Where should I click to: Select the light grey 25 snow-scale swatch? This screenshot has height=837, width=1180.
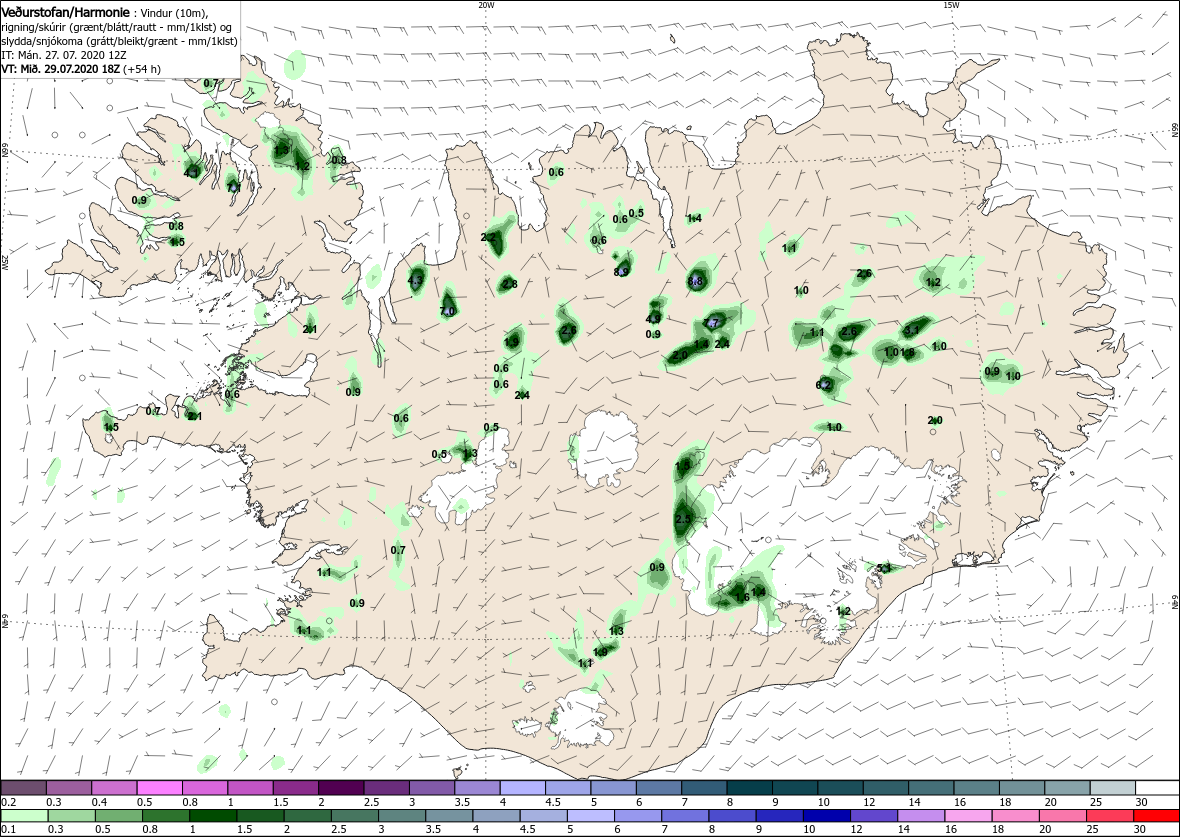(1112, 788)
